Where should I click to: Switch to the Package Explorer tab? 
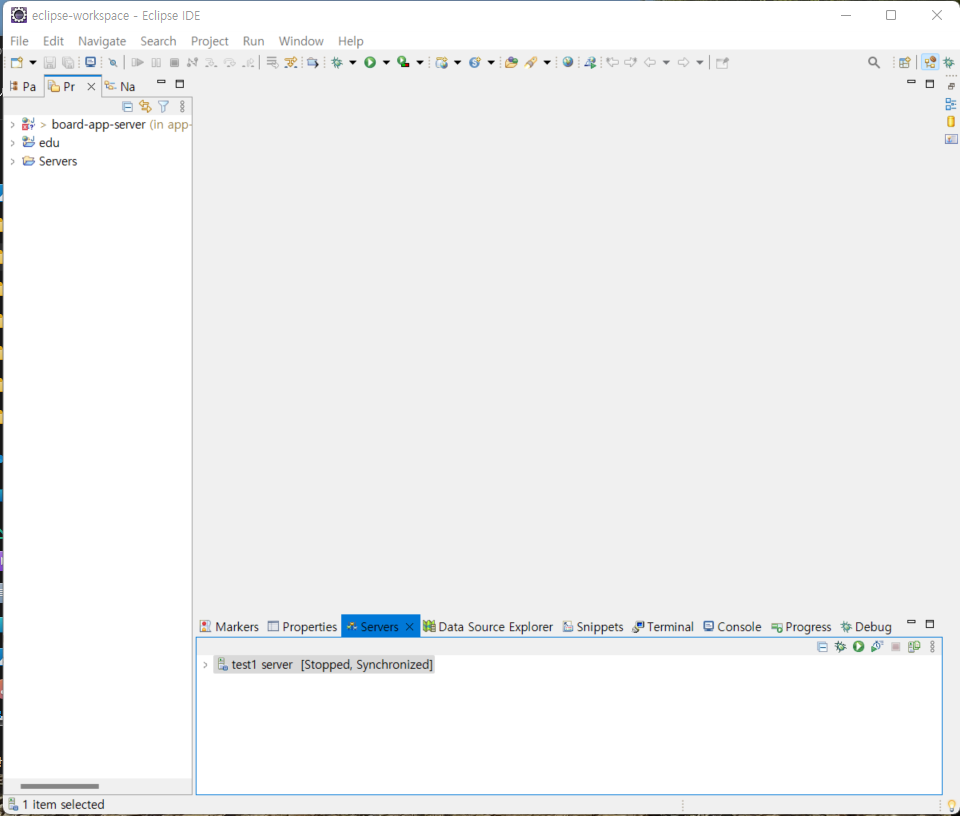23,86
